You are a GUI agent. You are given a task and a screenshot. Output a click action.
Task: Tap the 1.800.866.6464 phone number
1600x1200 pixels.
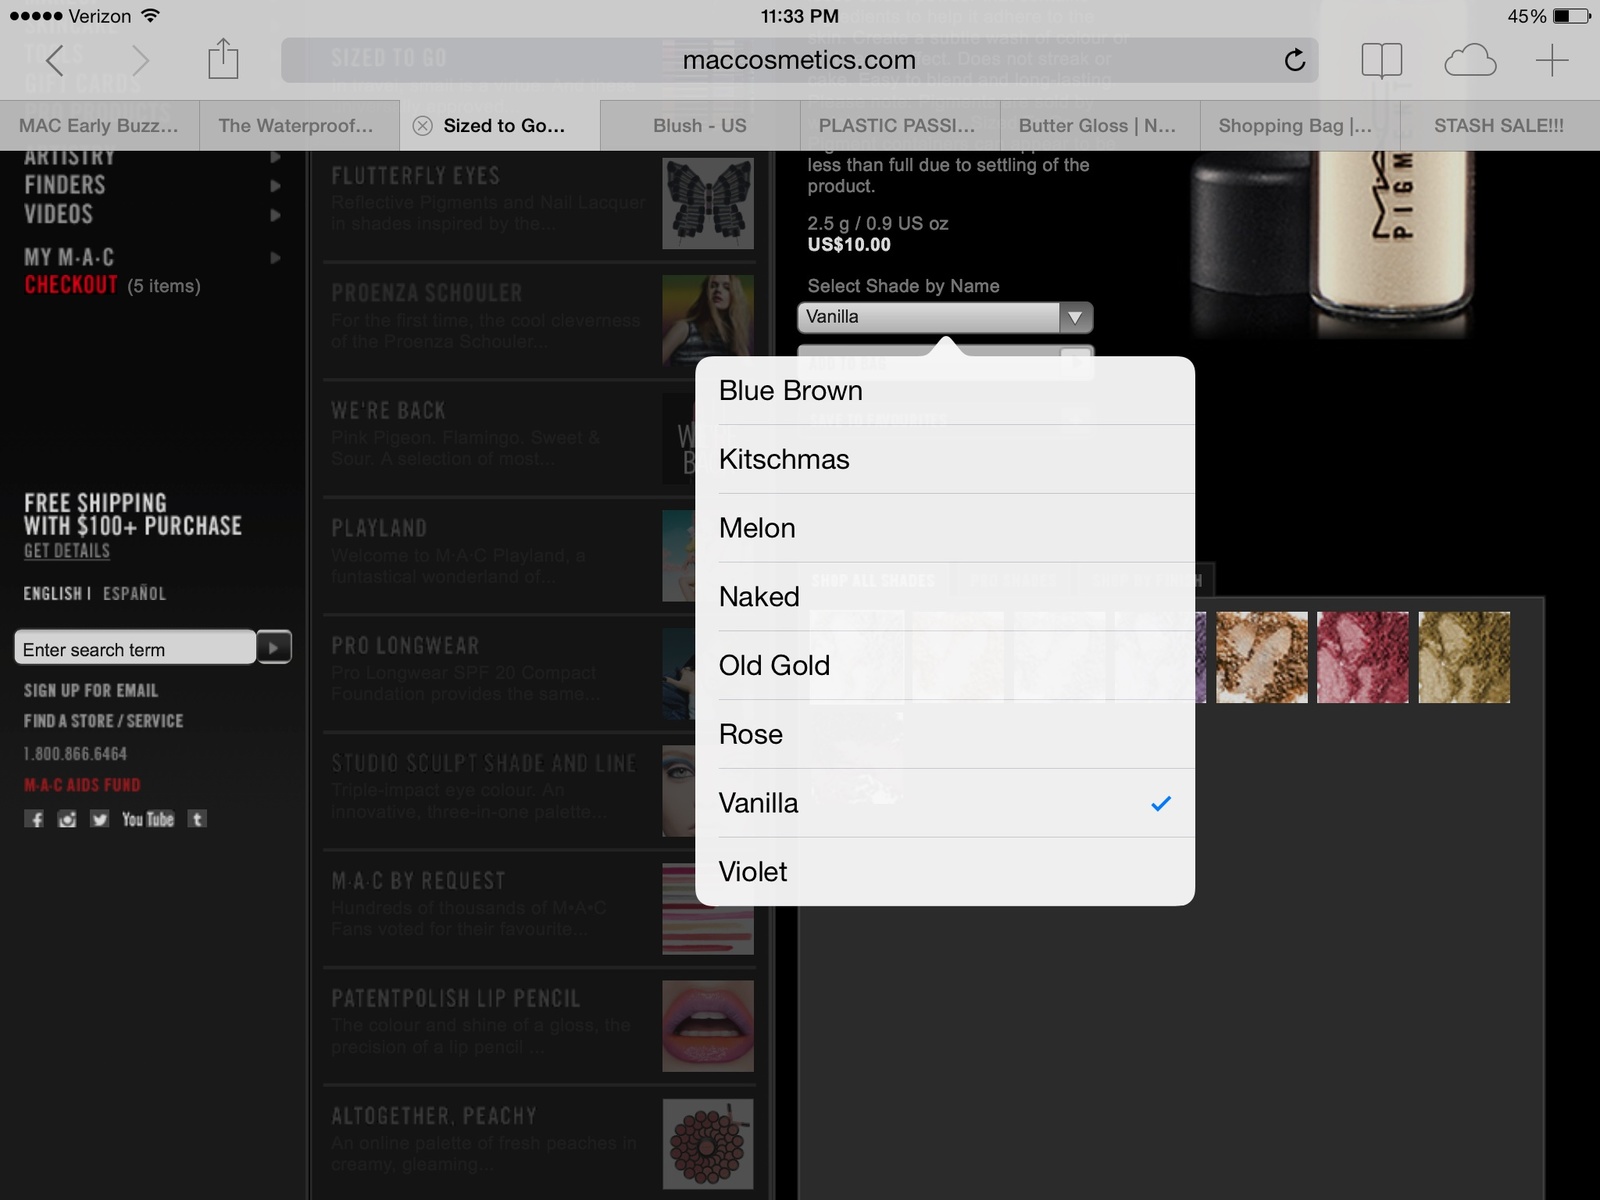[76, 753]
